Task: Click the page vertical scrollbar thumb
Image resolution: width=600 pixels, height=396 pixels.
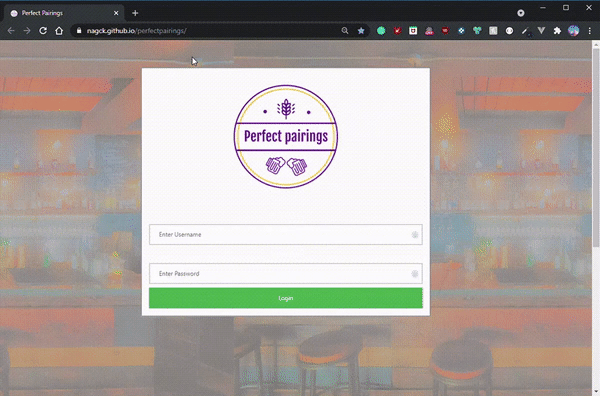Action: click(x=596, y=148)
